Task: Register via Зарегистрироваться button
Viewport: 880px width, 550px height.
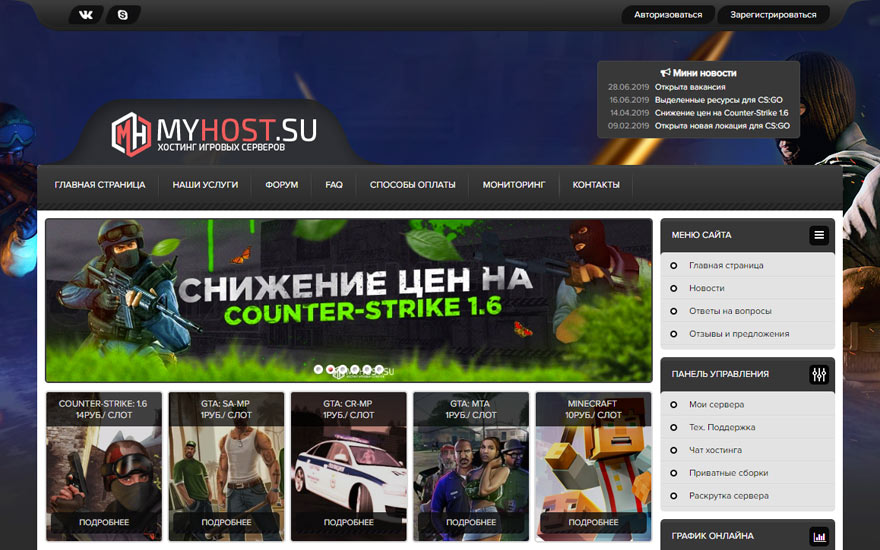Action: [773, 15]
